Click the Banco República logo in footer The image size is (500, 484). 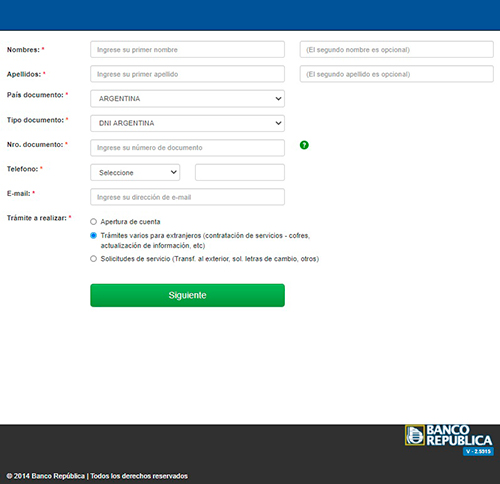[x=449, y=435]
